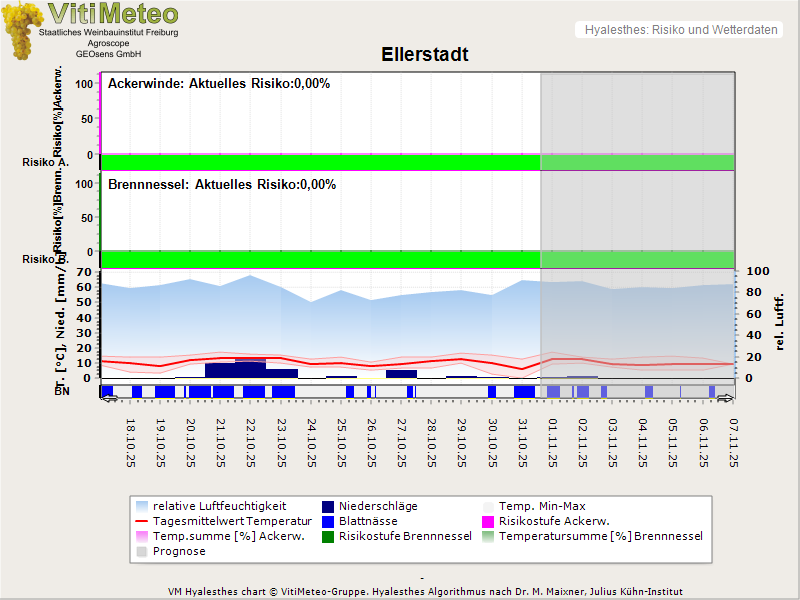Image resolution: width=800 pixels, height=600 pixels.
Task: Click the Risikostufe Brennnessel green swatch
Action: click(x=327, y=536)
